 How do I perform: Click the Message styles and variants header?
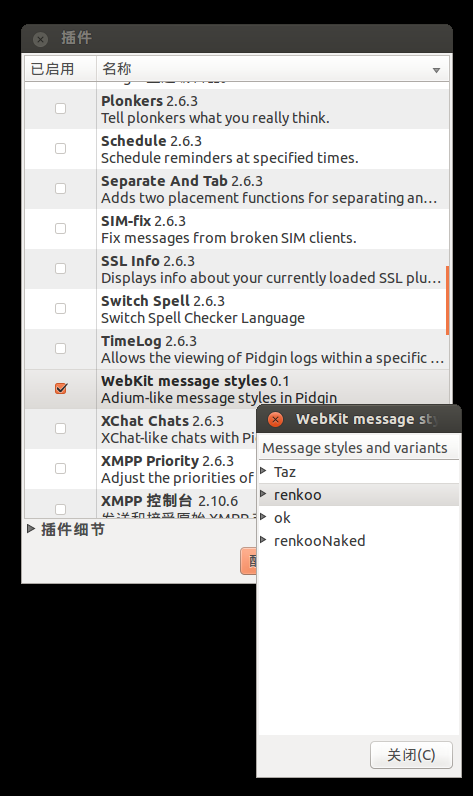[358, 448]
